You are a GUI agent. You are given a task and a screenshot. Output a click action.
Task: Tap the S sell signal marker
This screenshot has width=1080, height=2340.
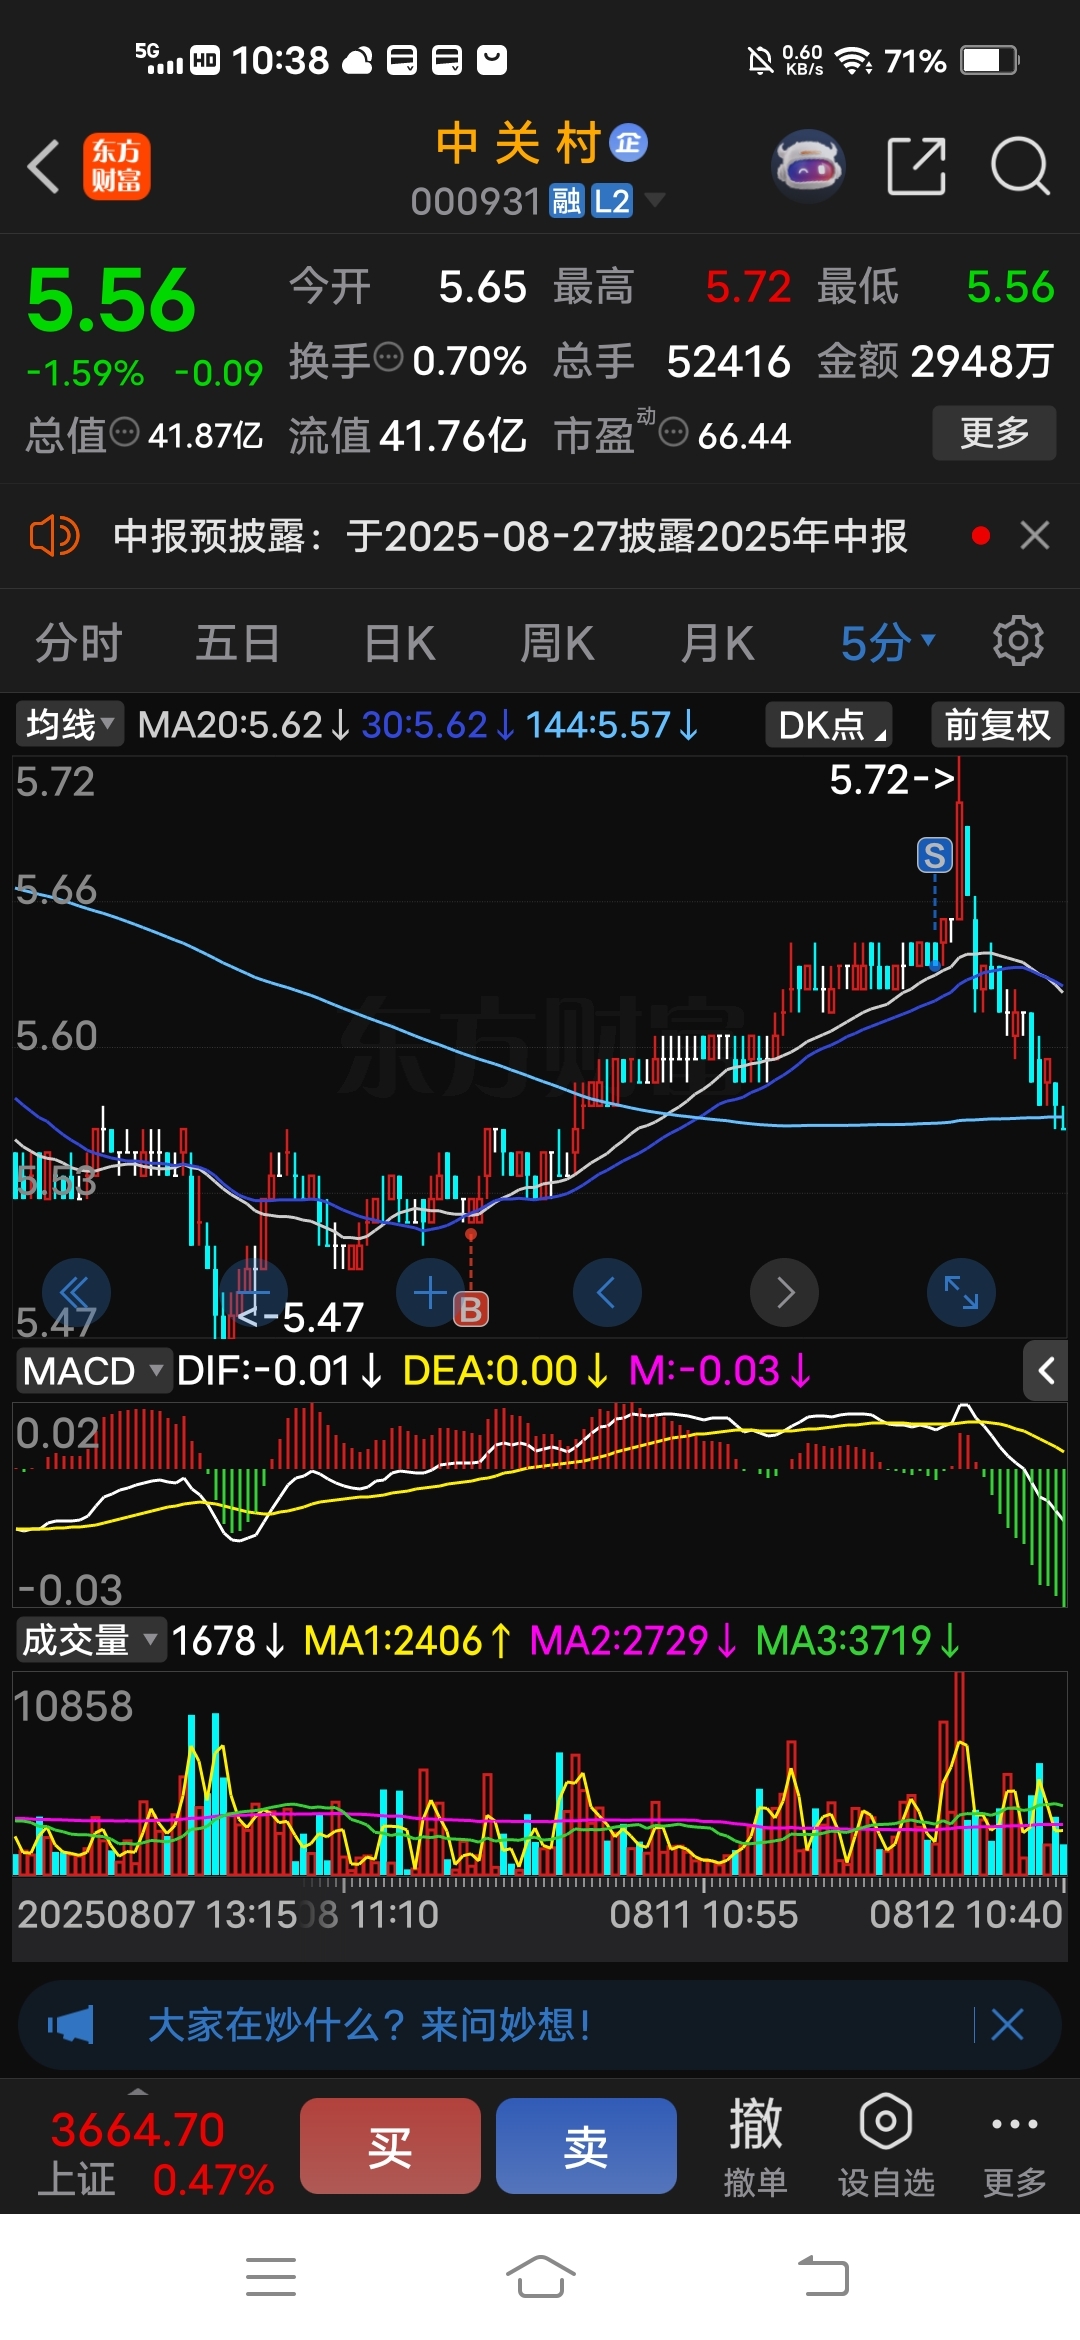[x=935, y=855]
